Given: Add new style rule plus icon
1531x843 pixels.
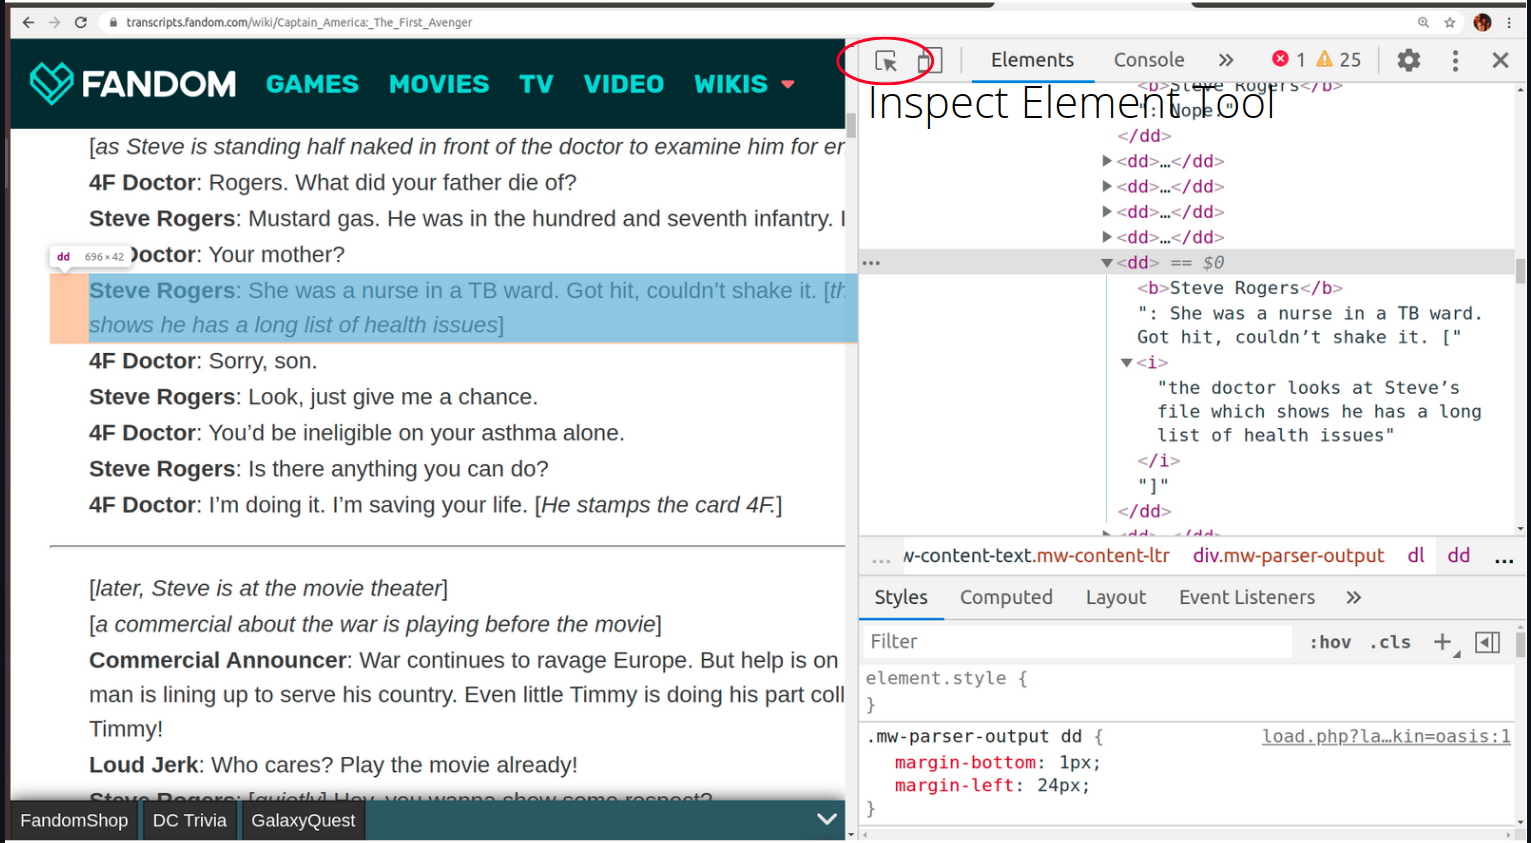Looking at the screenshot, I should click(1443, 642).
